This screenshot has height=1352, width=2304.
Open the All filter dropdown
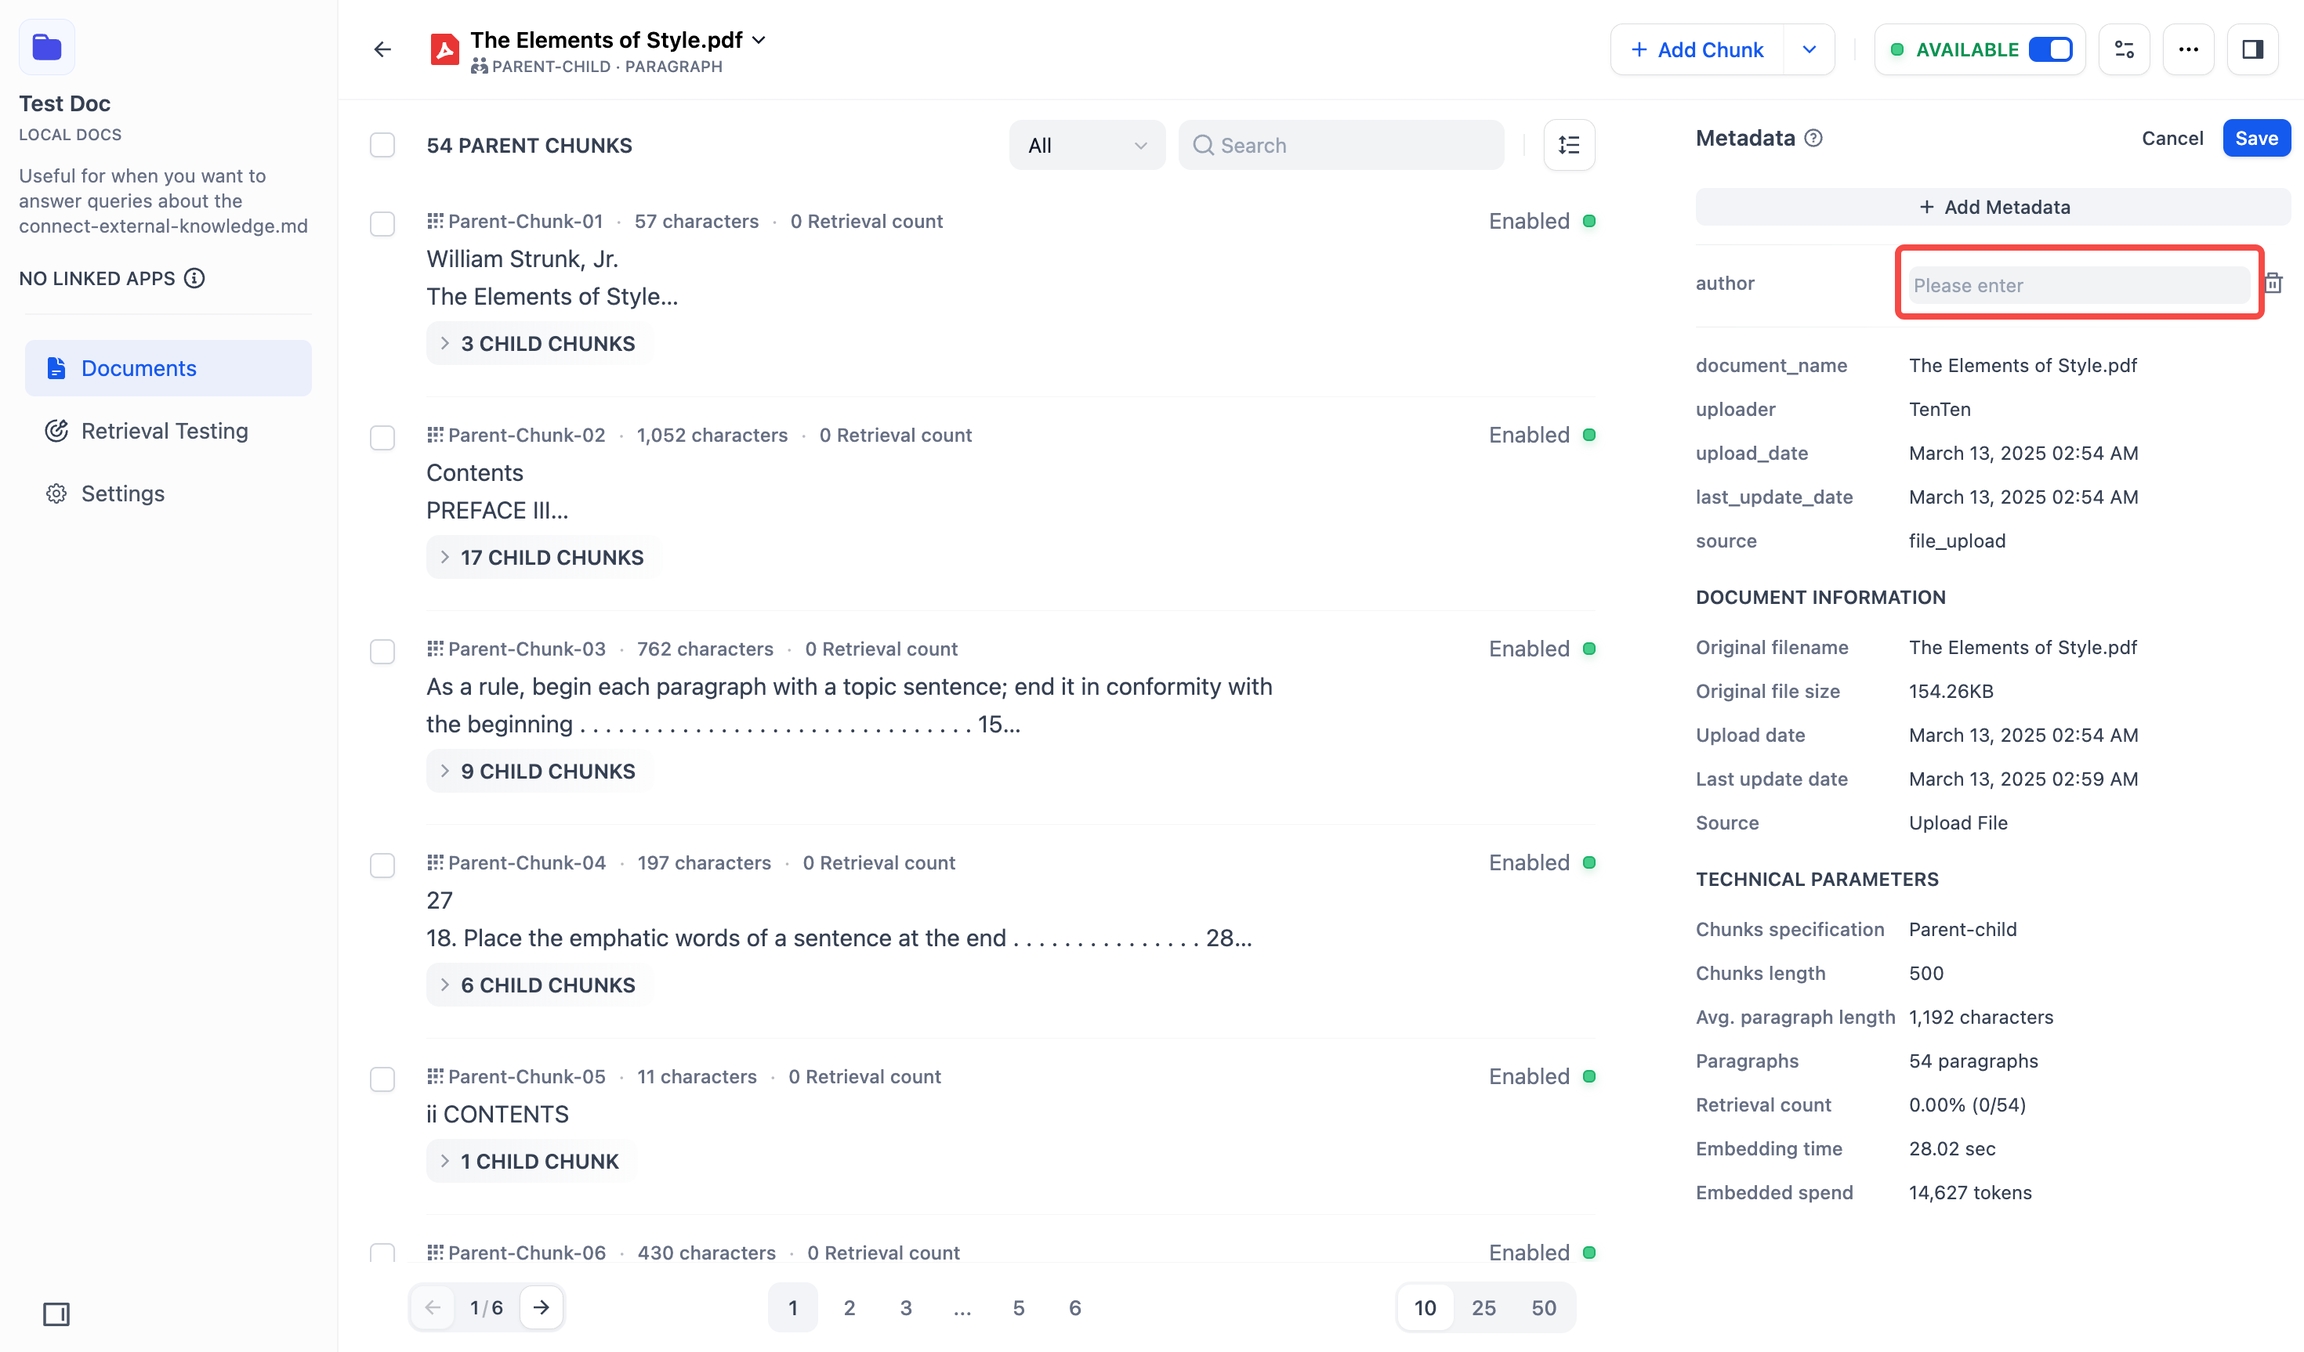tap(1086, 145)
